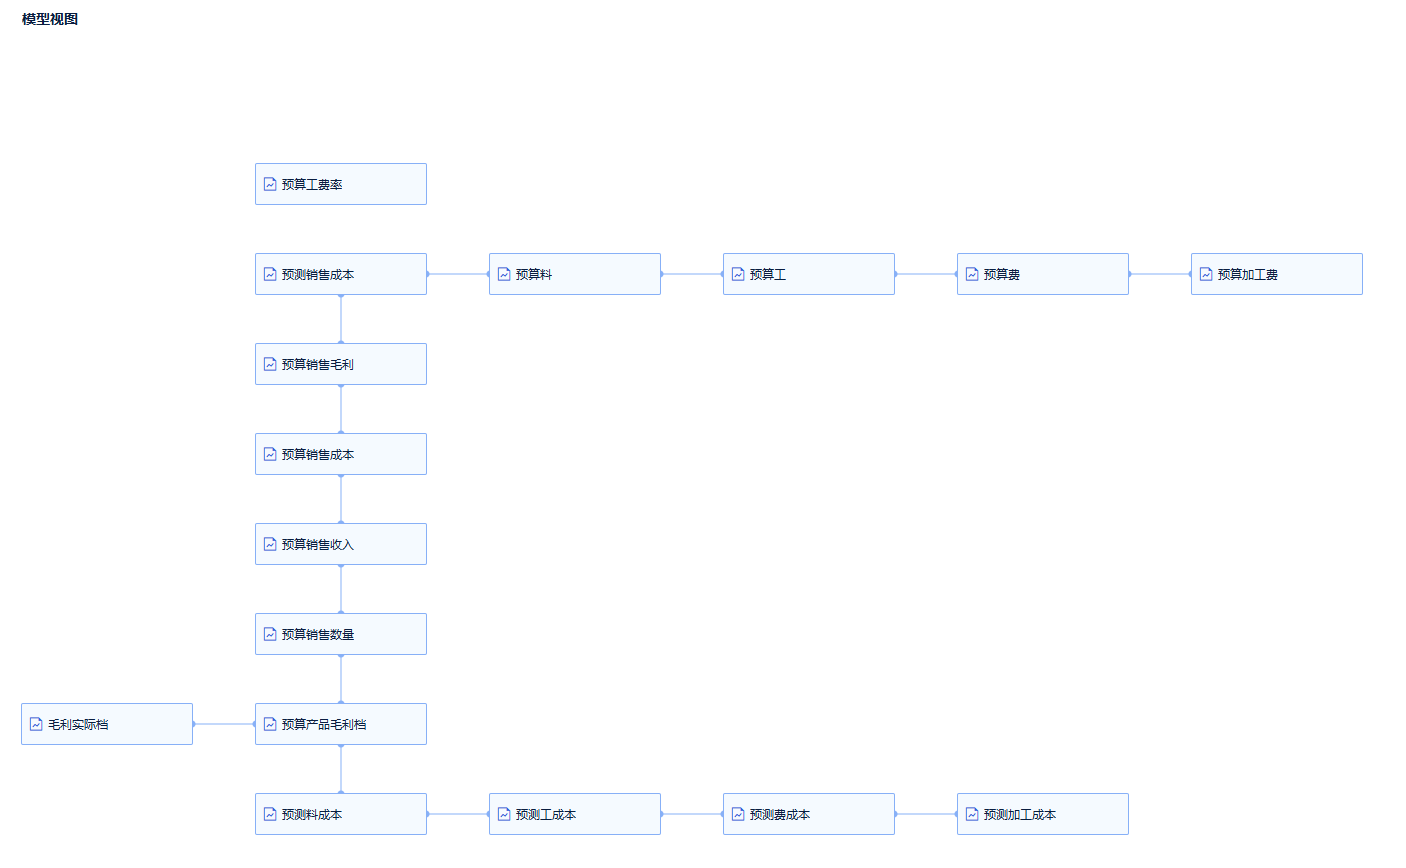Click the chart icon on 预算工费率 node

270,184
